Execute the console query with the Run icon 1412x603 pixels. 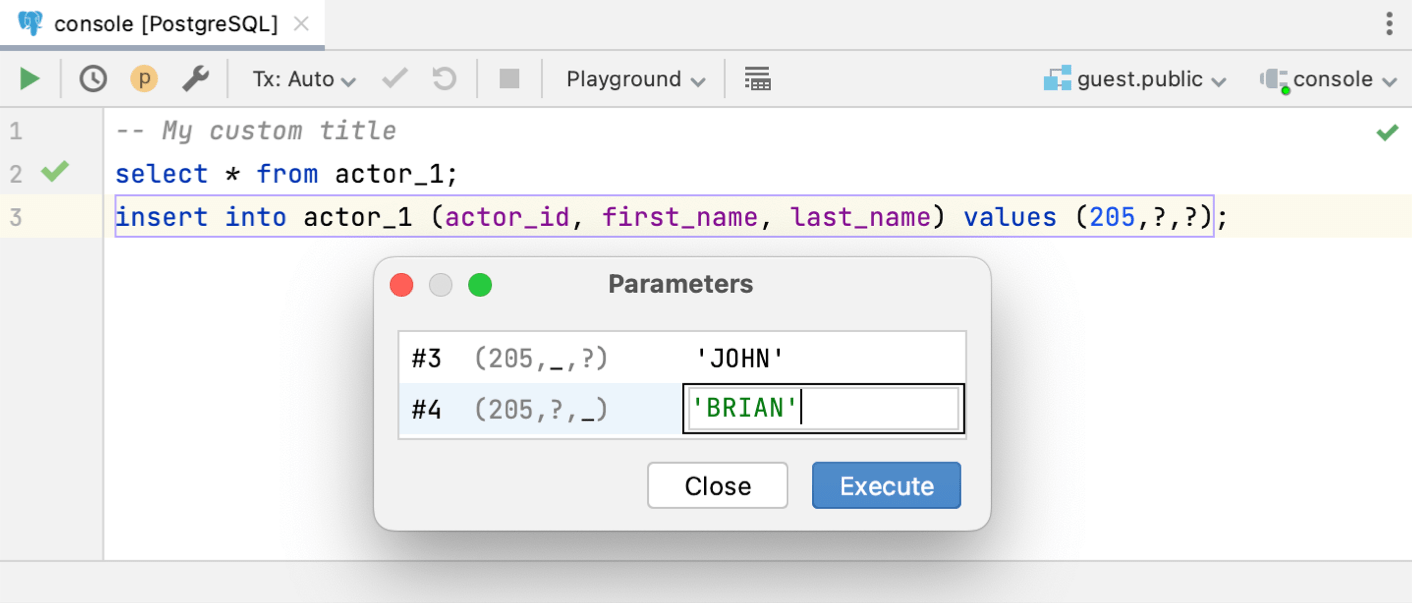29,78
